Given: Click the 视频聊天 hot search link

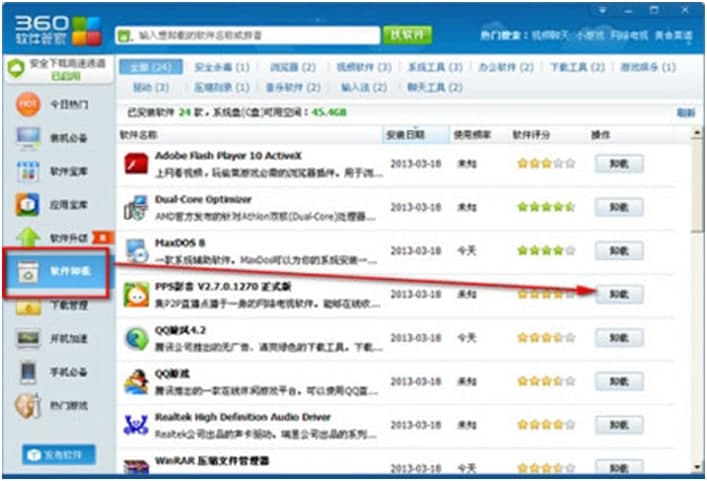Looking at the screenshot, I should [551, 35].
